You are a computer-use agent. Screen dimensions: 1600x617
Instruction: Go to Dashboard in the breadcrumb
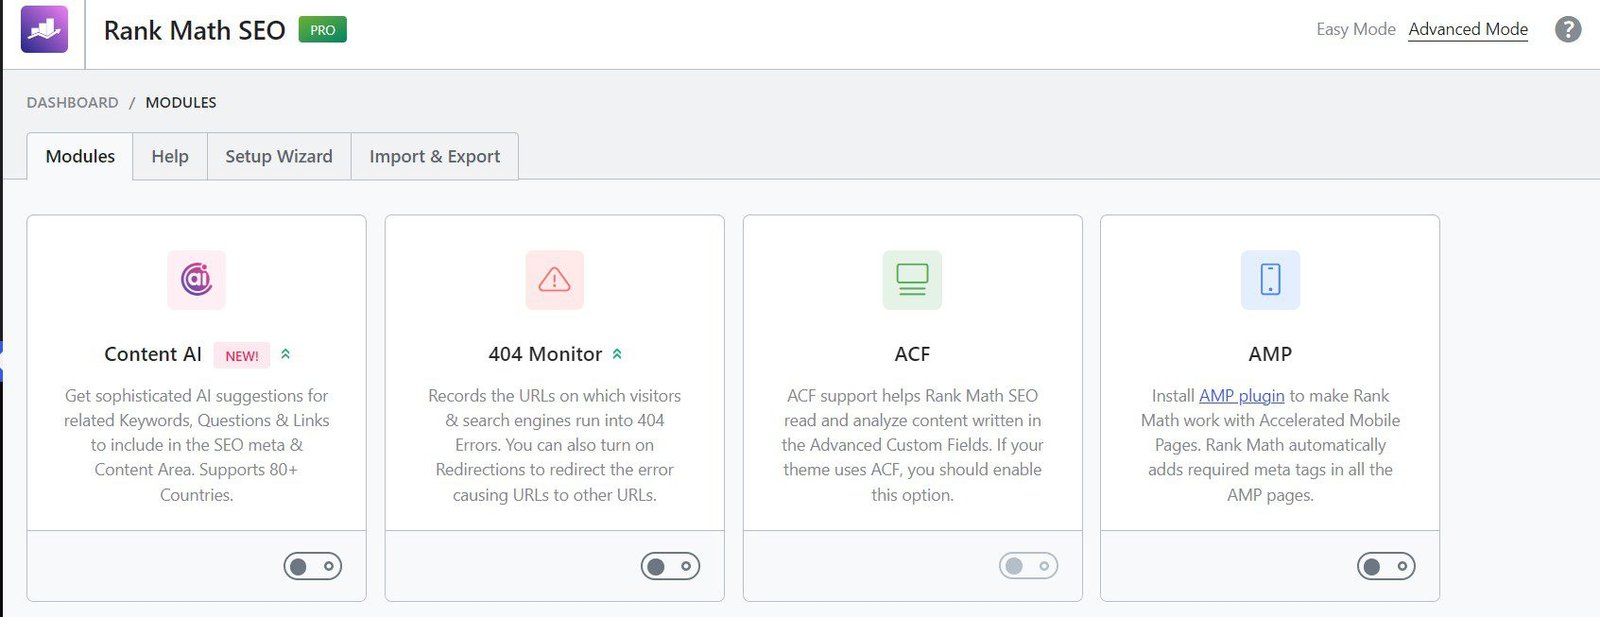(x=72, y=102)
